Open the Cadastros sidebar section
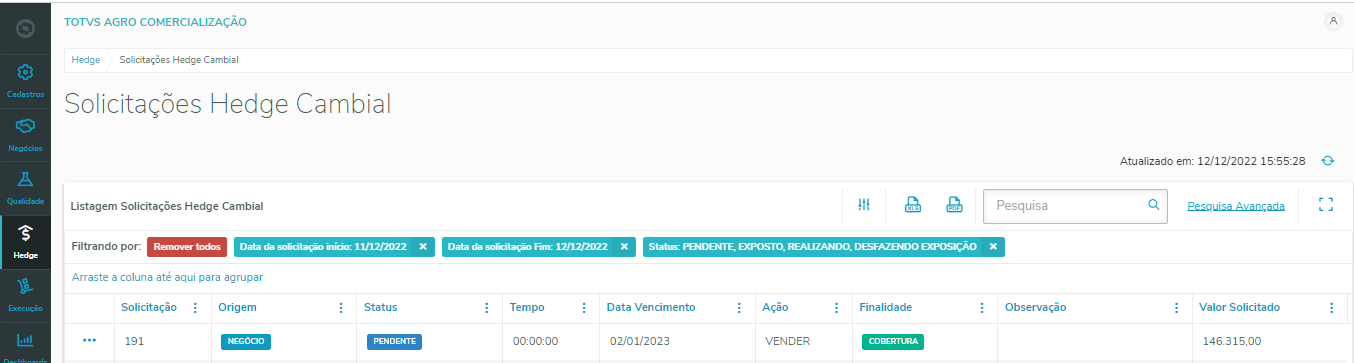 click(26, 80)
